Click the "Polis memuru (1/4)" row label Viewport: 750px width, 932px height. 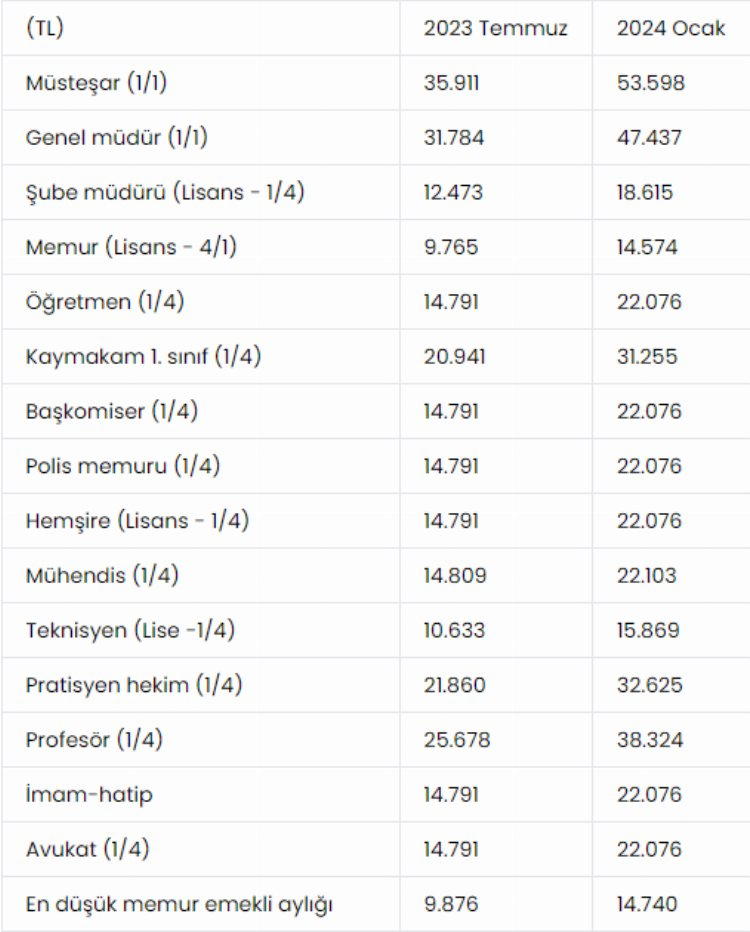123,466
